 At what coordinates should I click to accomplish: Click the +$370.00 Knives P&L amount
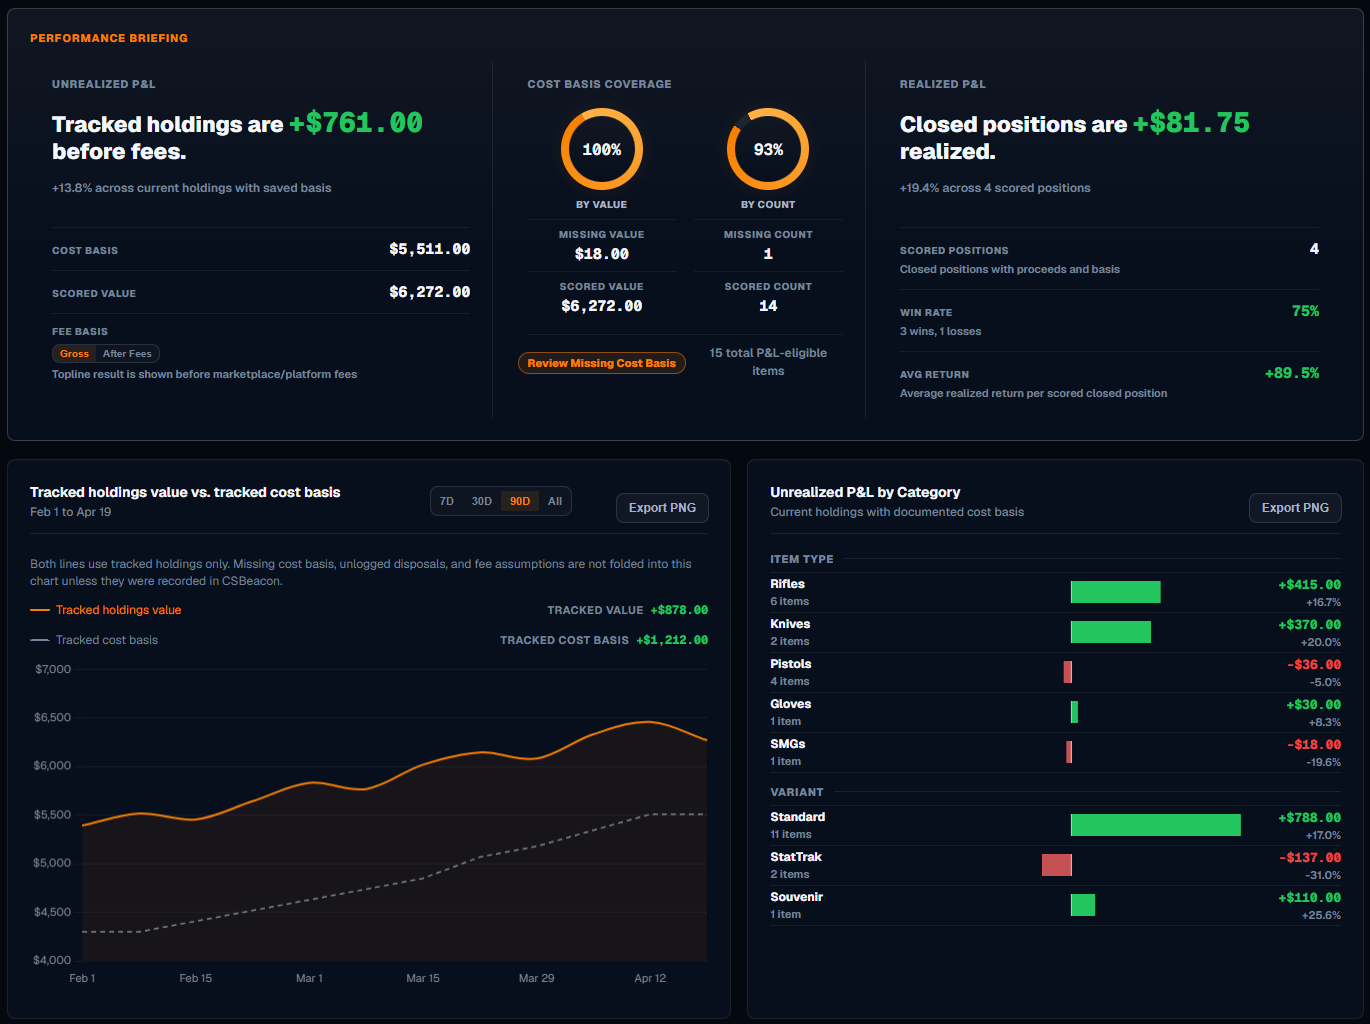(x=1310, y=625)
